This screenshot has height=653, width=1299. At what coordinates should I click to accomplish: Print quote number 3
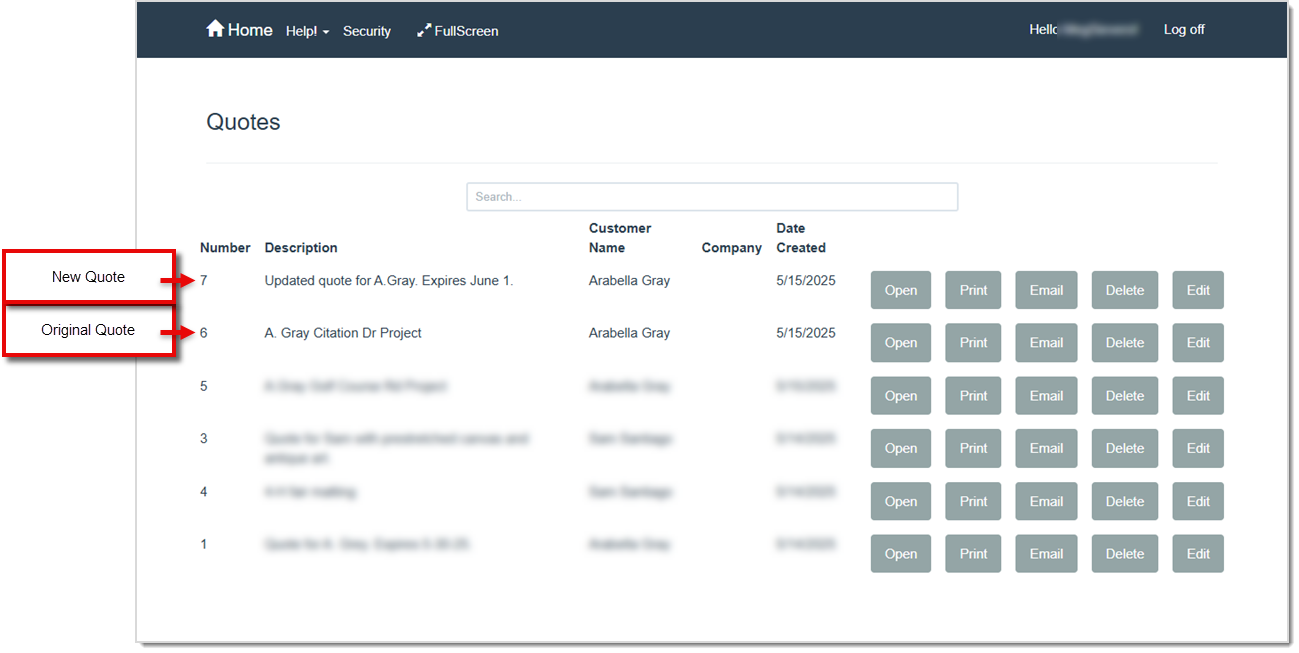tap(973, 448)
